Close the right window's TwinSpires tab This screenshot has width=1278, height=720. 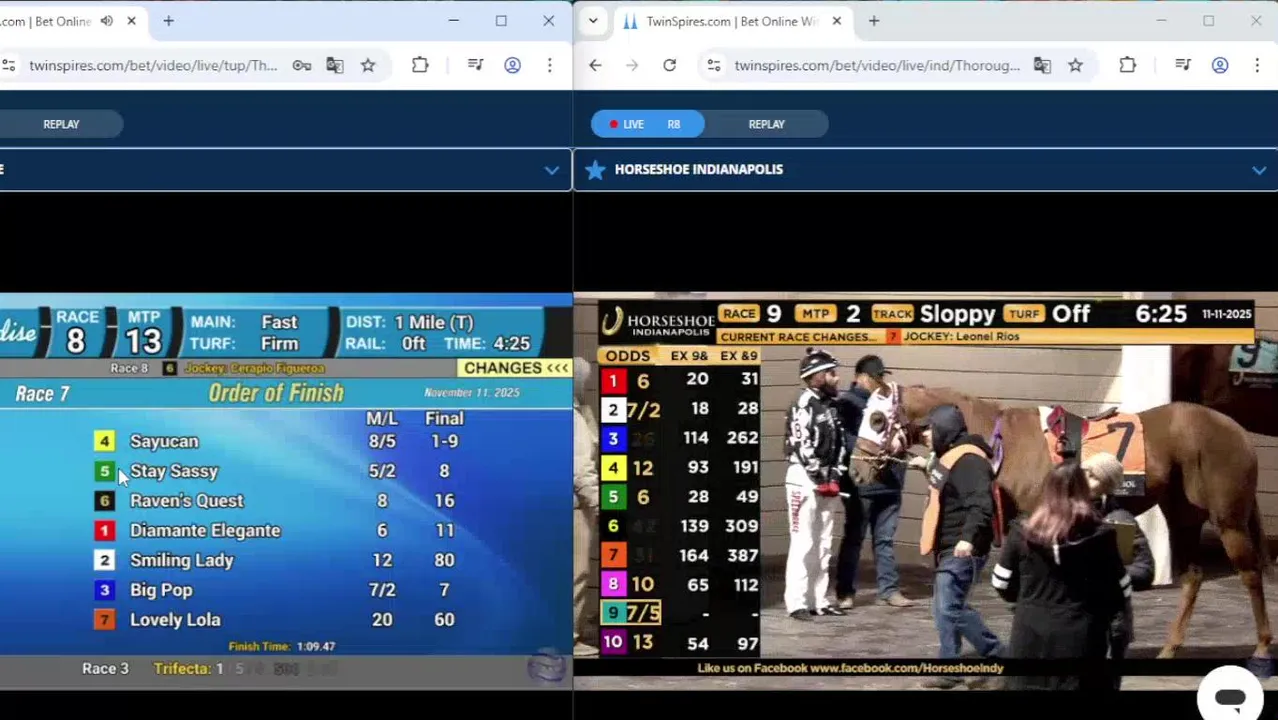[836, 21]
